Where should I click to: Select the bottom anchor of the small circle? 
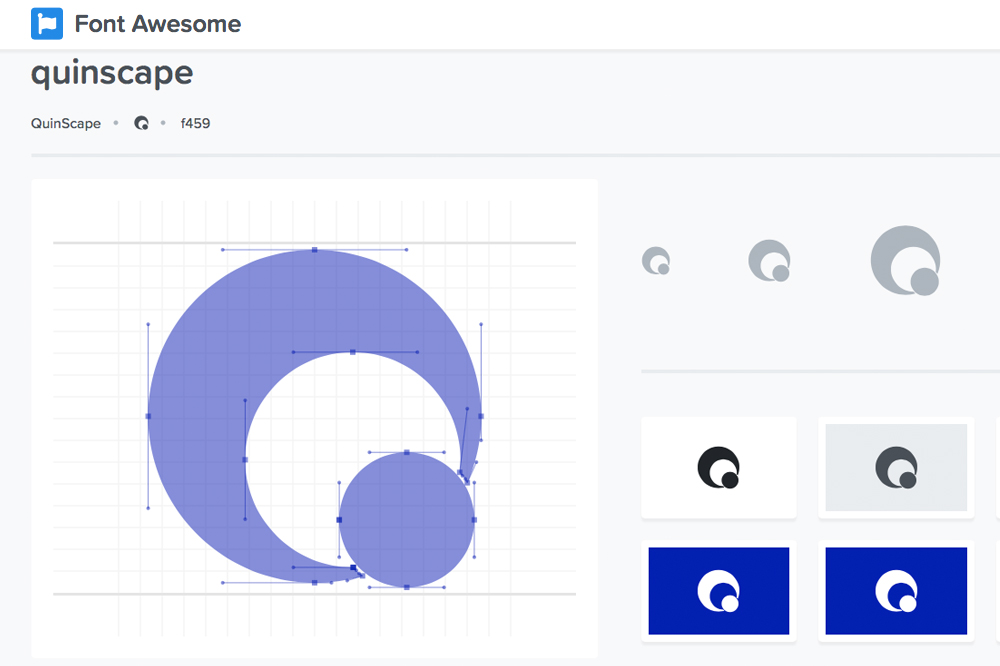click(407, 587)
